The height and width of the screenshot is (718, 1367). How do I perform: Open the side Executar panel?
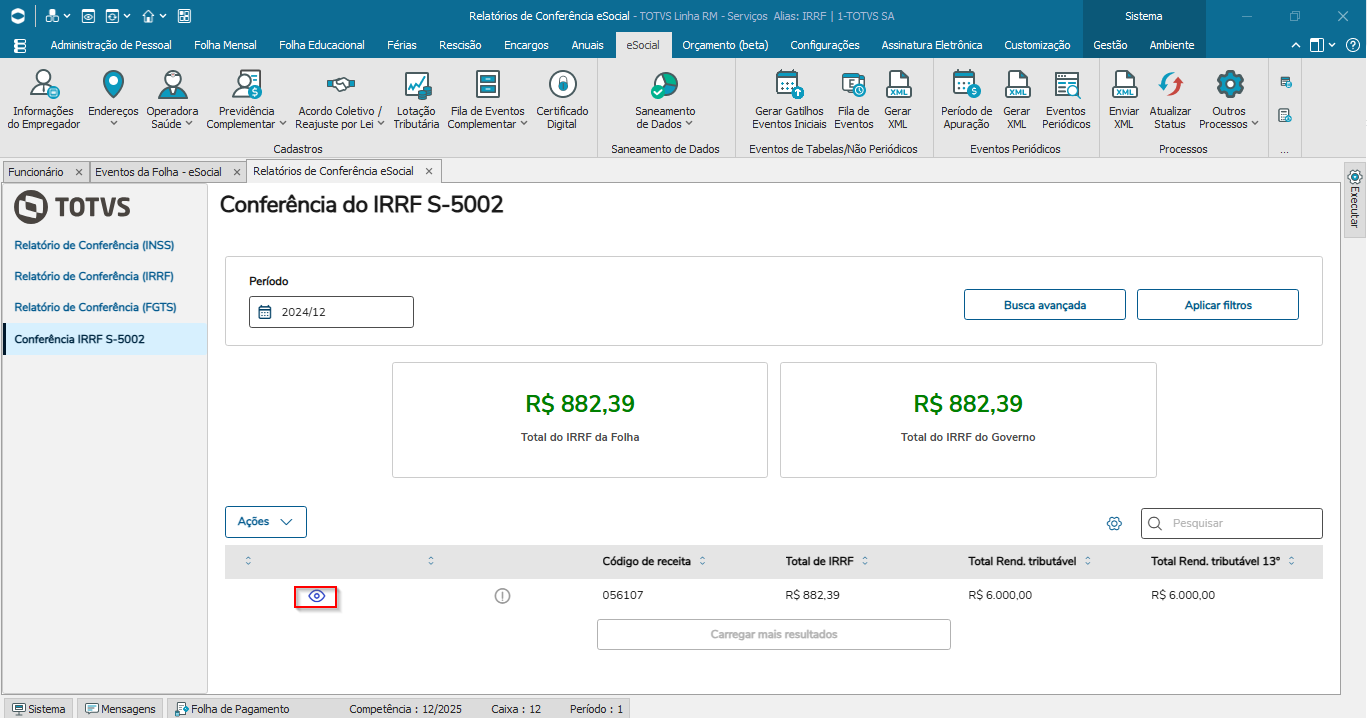coord(1355,199)
